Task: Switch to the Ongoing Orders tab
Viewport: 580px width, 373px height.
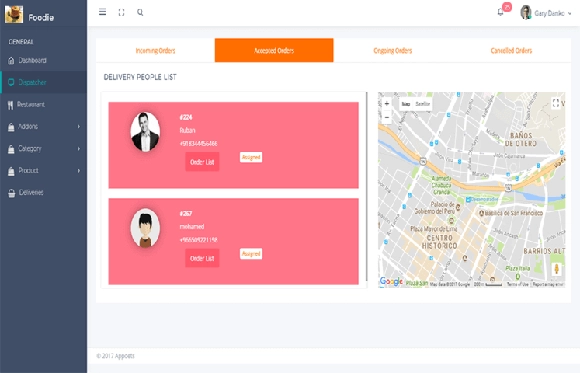Action: (x=393, y=50)
